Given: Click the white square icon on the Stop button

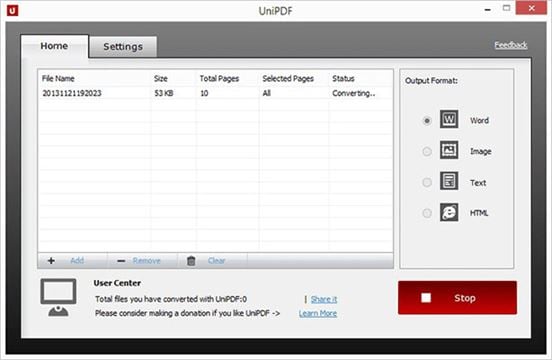Looking at the screenshot, I should coord(426,298).
